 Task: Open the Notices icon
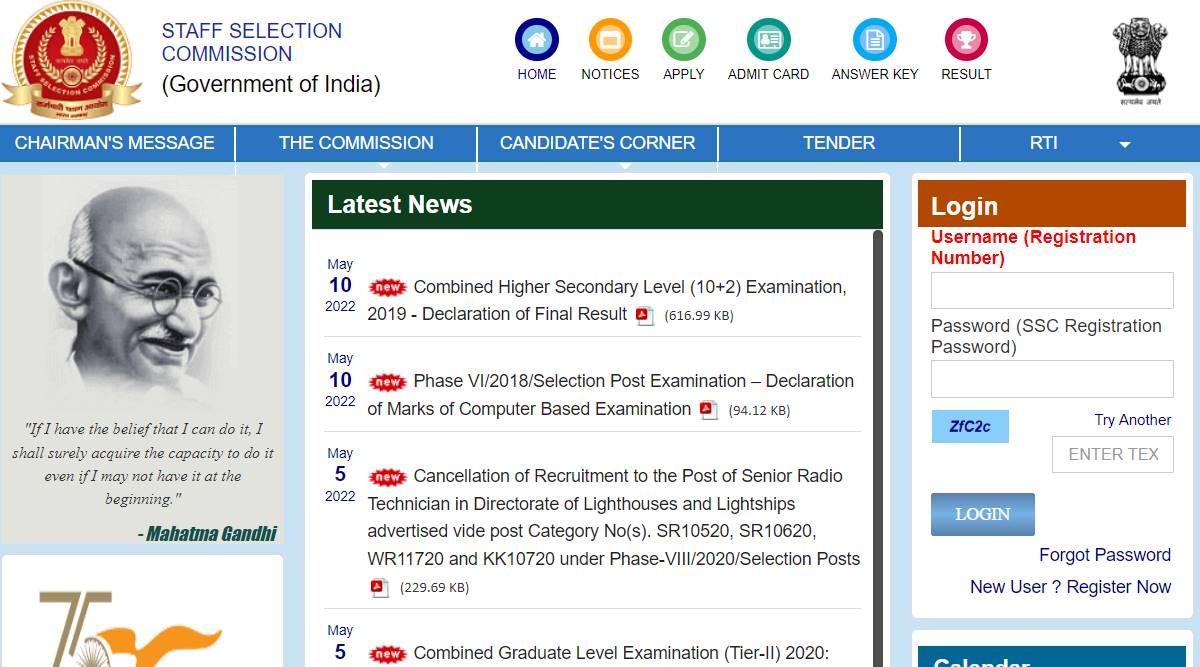pos(610,40)
